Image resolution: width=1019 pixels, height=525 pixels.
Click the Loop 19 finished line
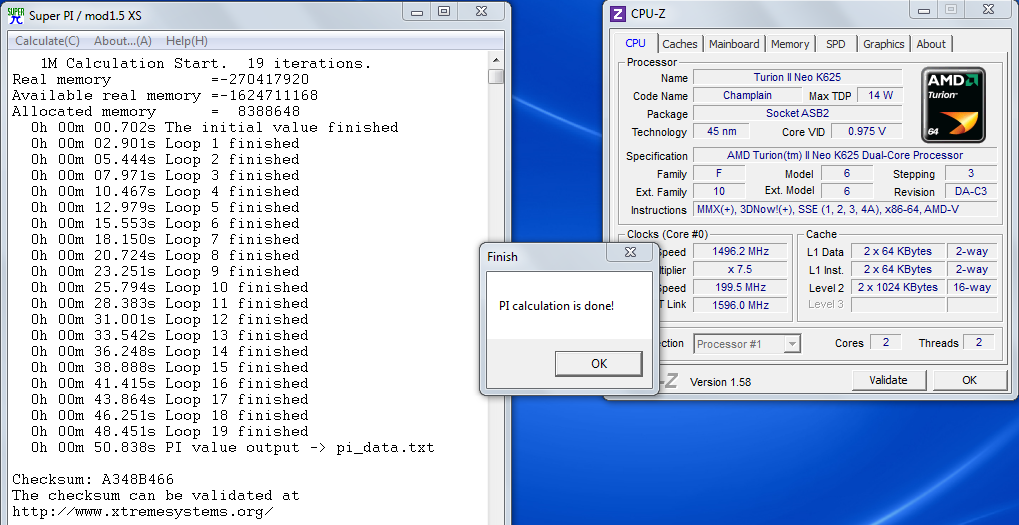(x=169, y=431)
